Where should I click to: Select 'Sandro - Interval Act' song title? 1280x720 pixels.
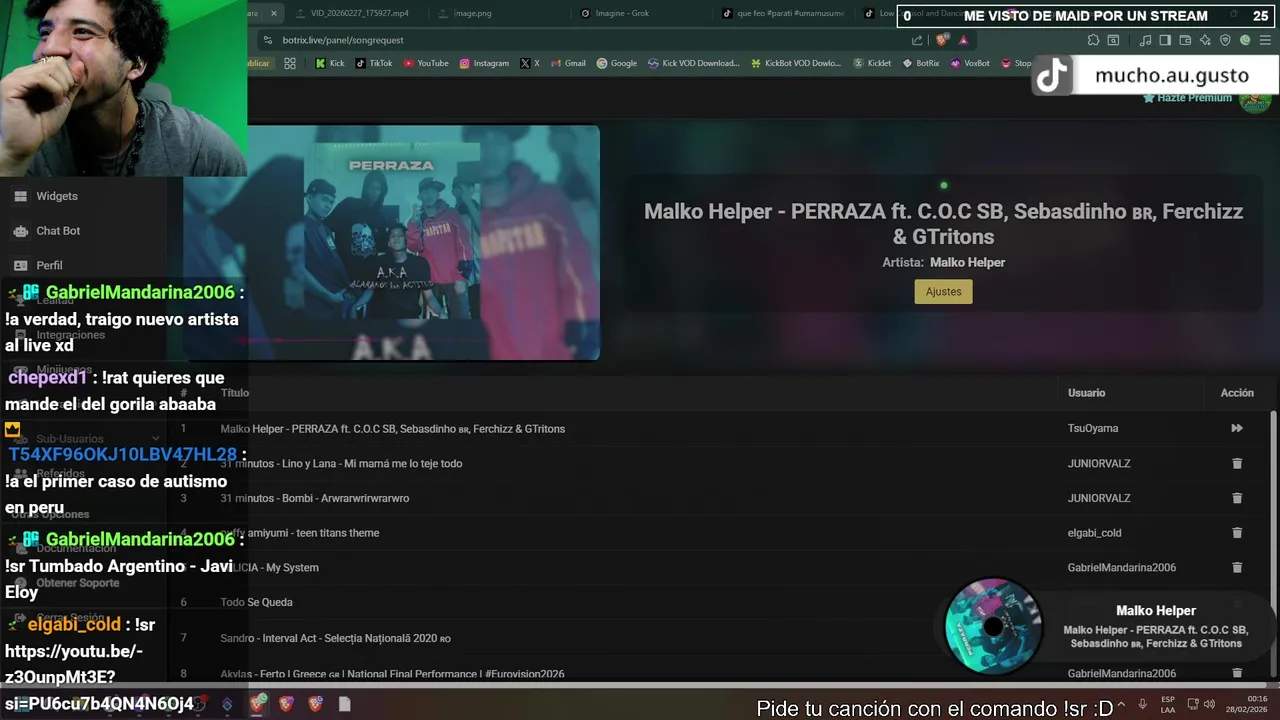335,638
